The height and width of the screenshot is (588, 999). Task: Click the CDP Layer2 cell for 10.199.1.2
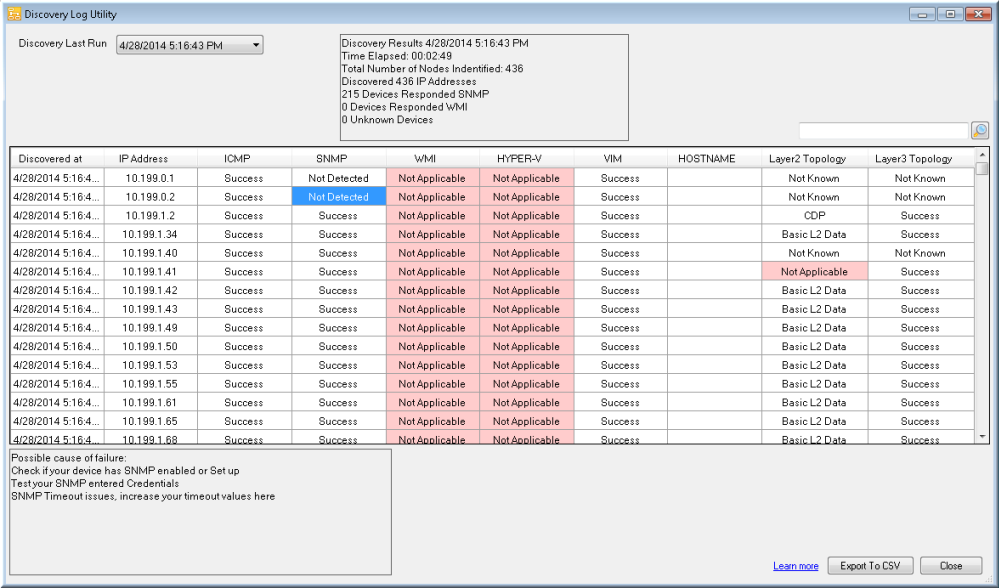click(x=814, y=215)
